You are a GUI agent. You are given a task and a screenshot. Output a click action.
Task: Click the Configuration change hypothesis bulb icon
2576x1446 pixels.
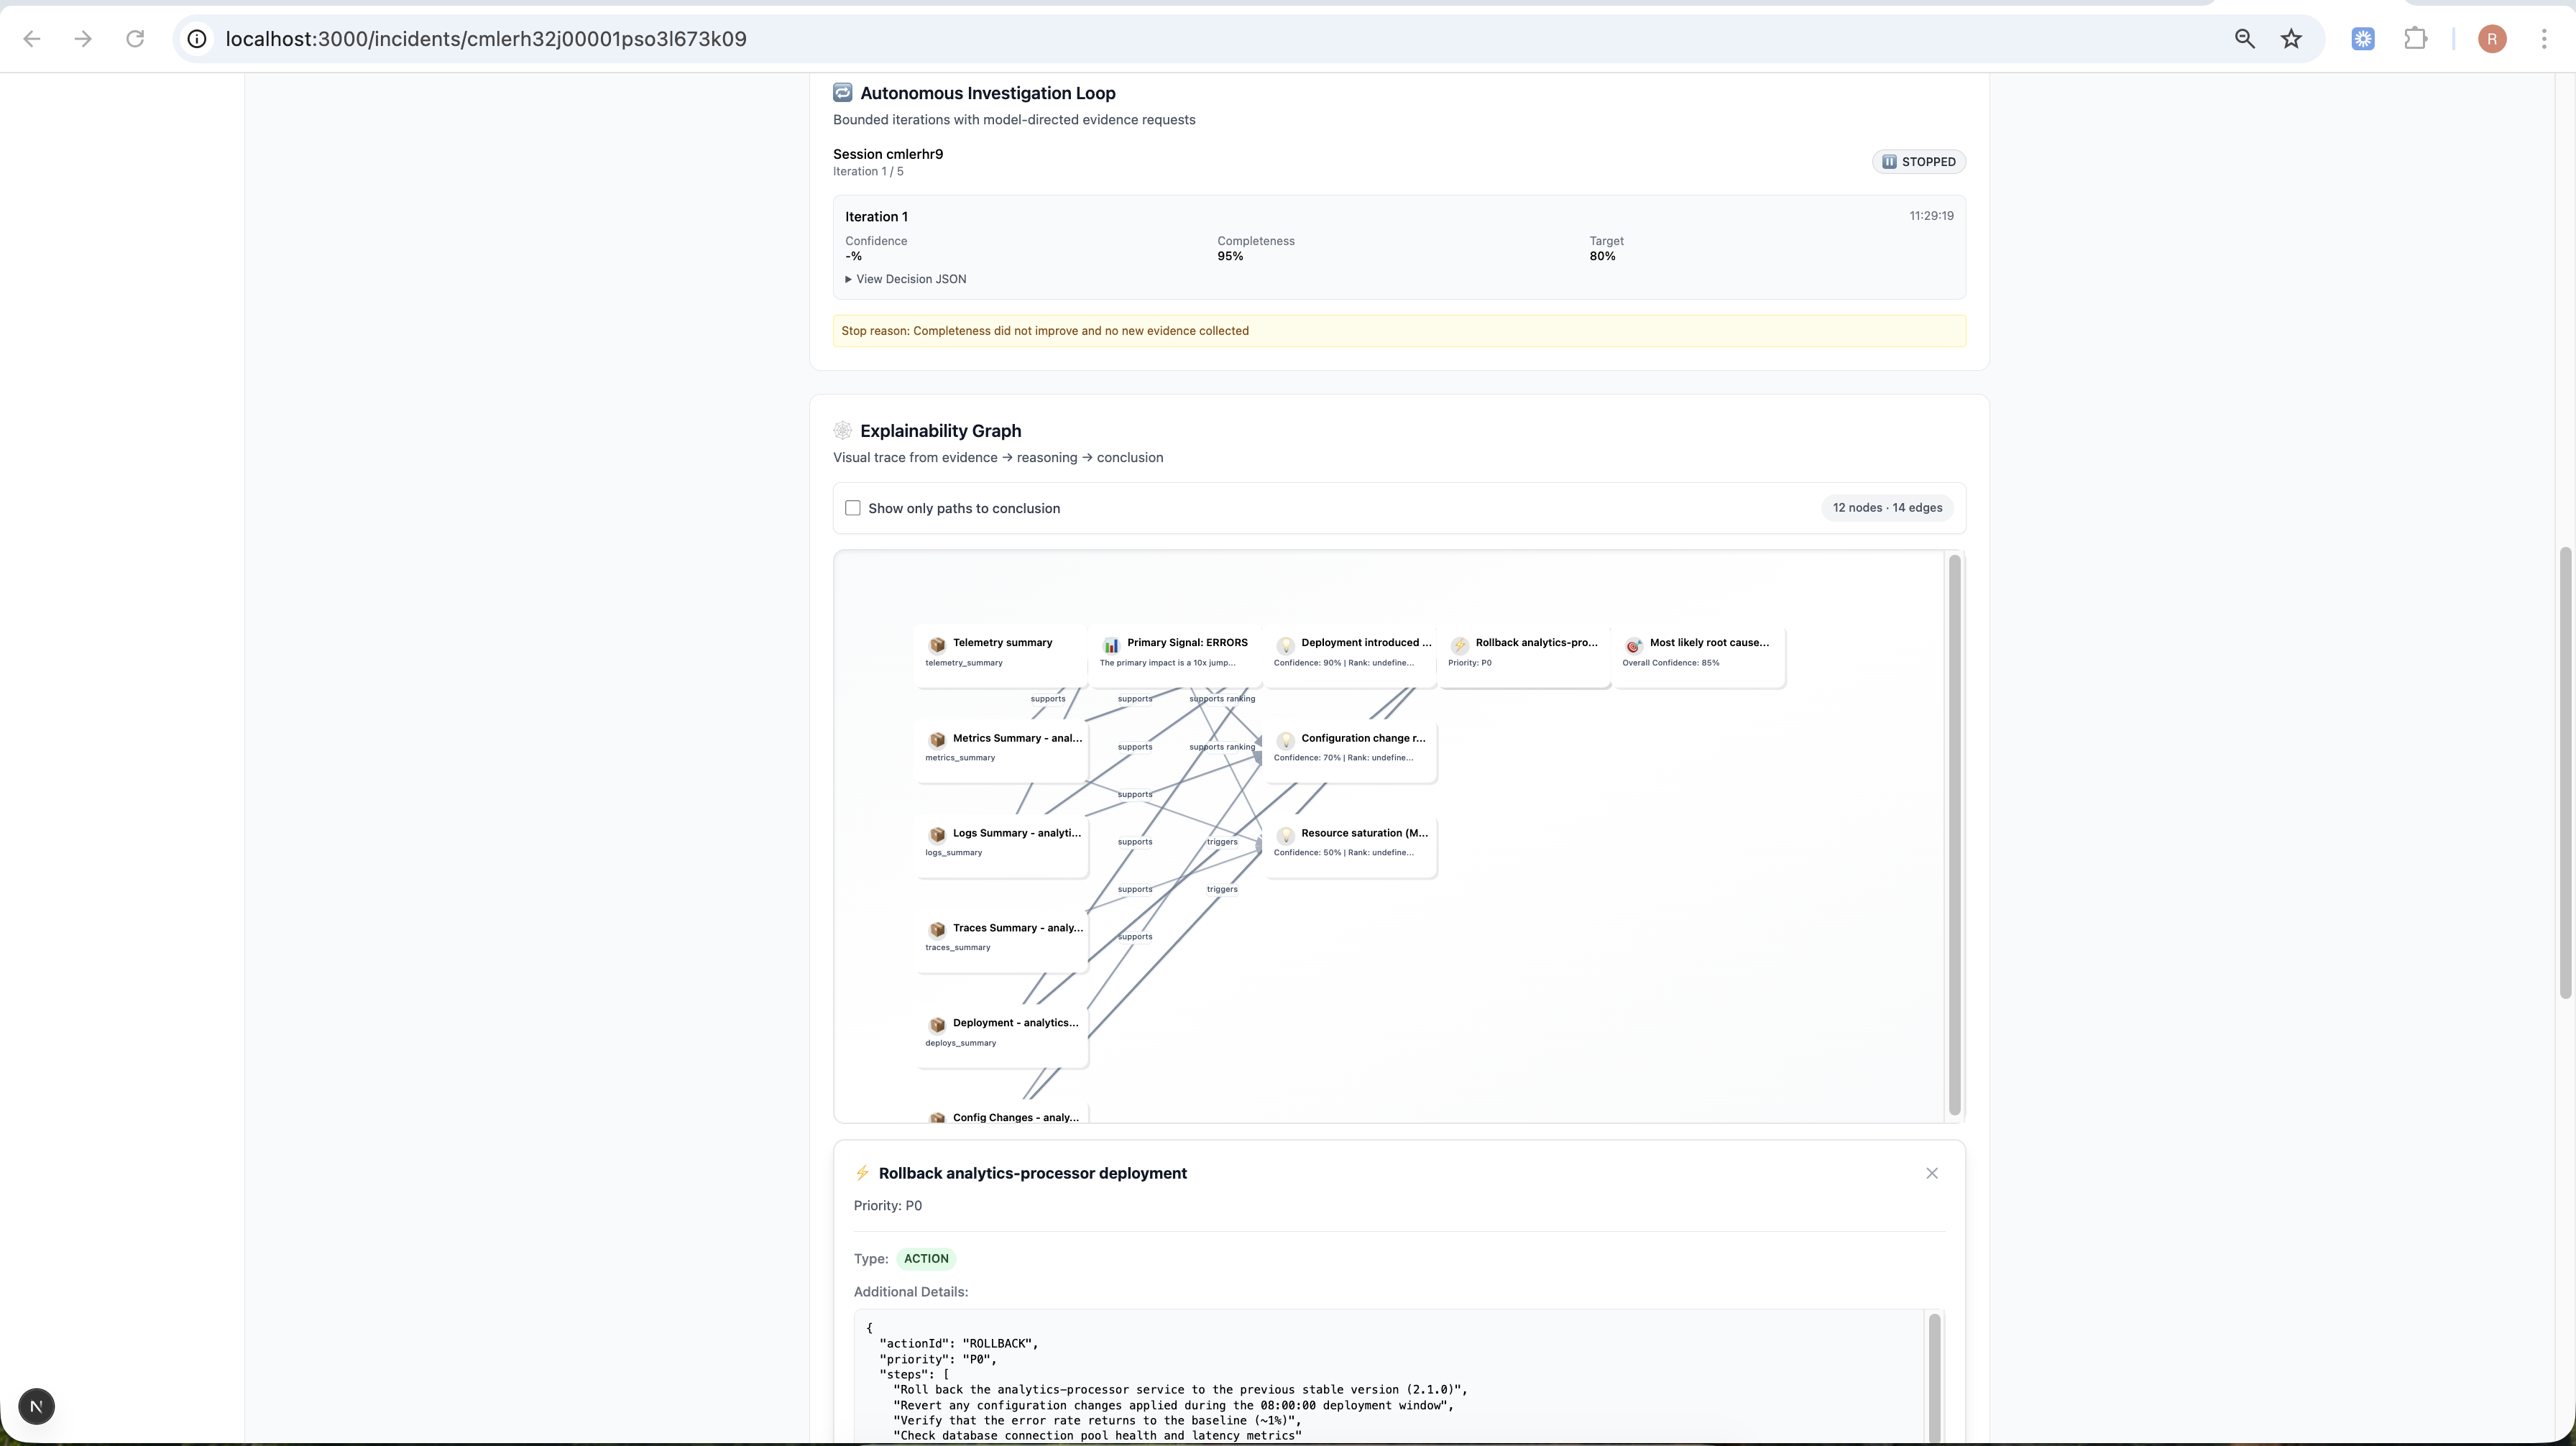(x=1285, y=740)
